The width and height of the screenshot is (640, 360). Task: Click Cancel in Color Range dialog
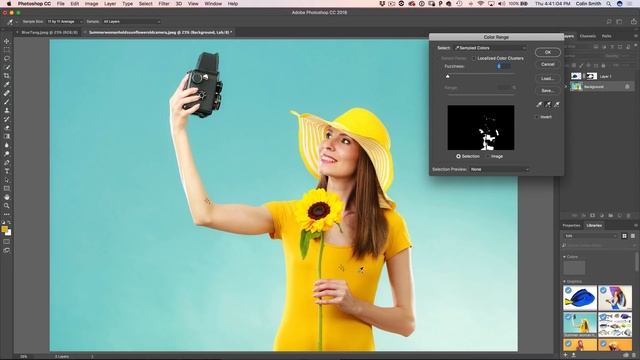548,64
